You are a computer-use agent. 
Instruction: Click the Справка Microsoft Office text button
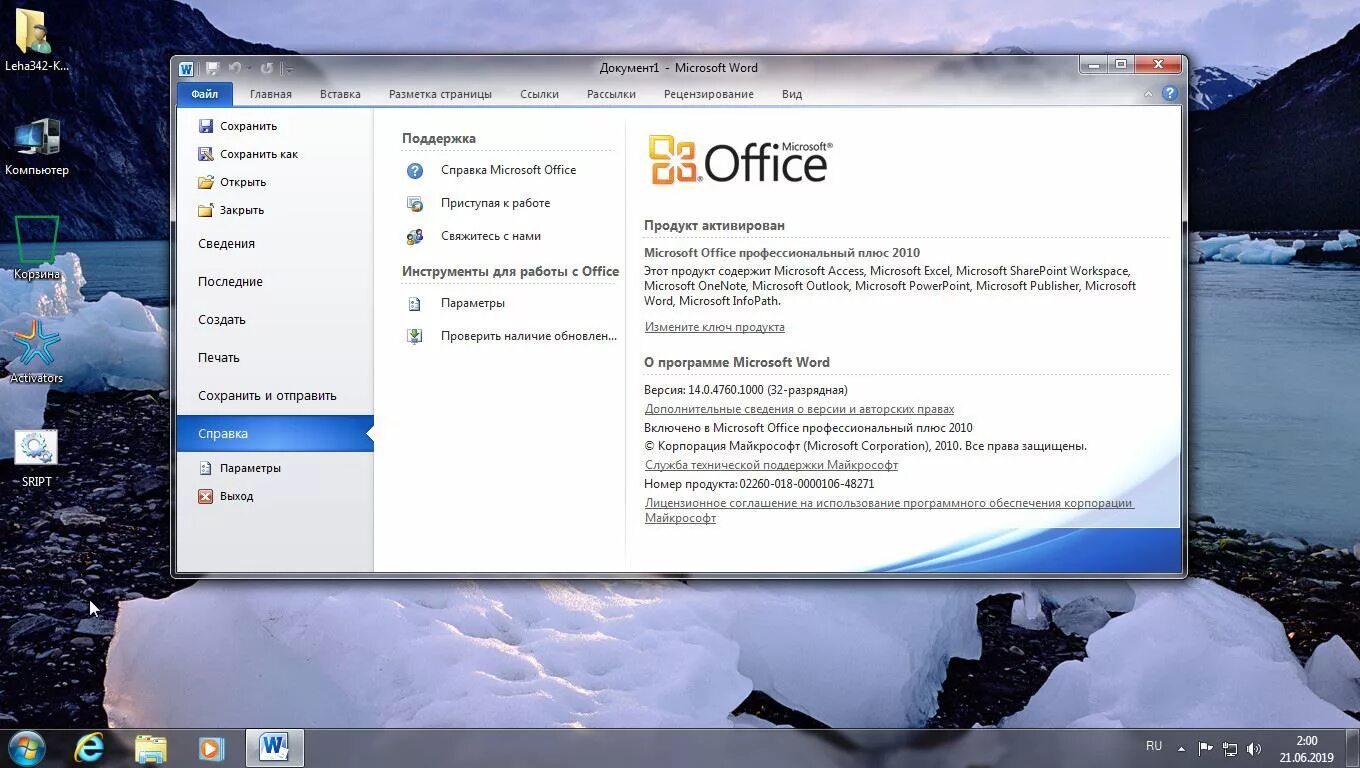click(x=508, y=170)
